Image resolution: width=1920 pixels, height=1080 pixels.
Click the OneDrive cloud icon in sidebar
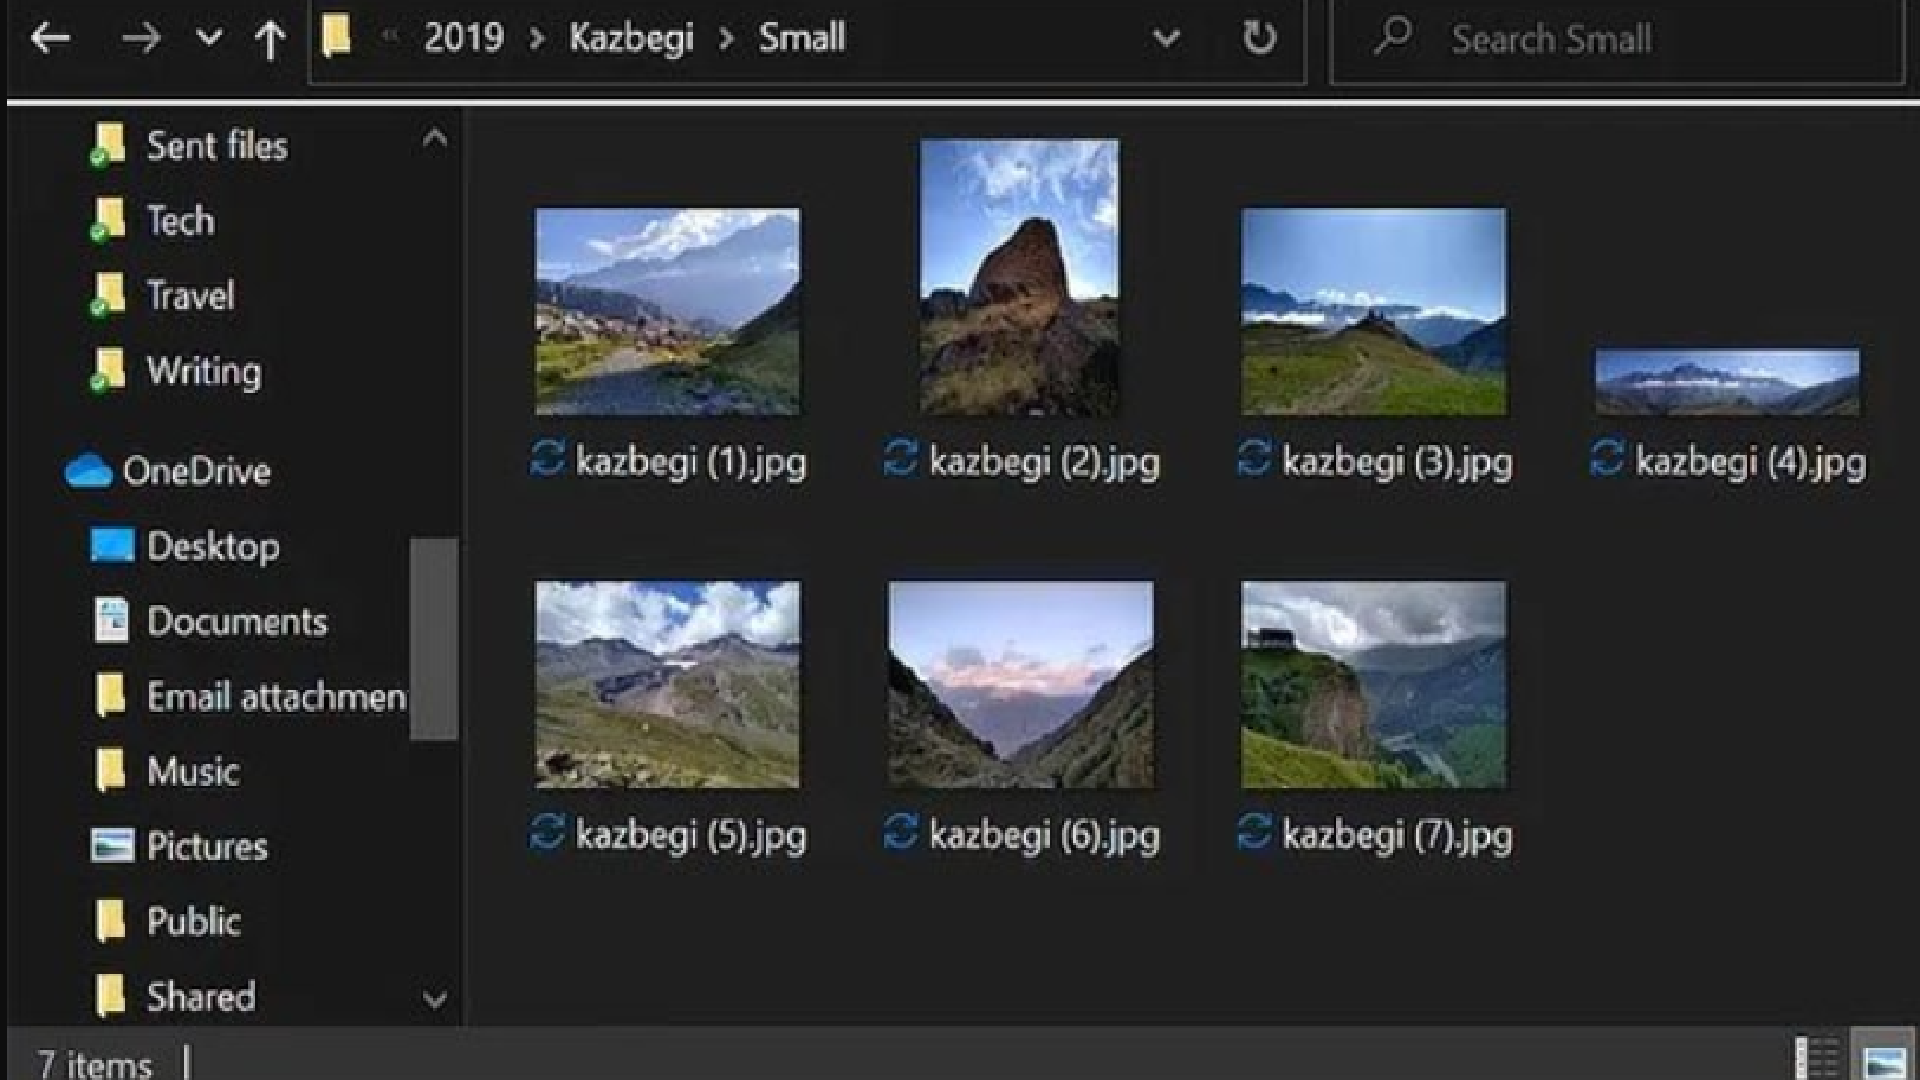click(x=88, y=471)
